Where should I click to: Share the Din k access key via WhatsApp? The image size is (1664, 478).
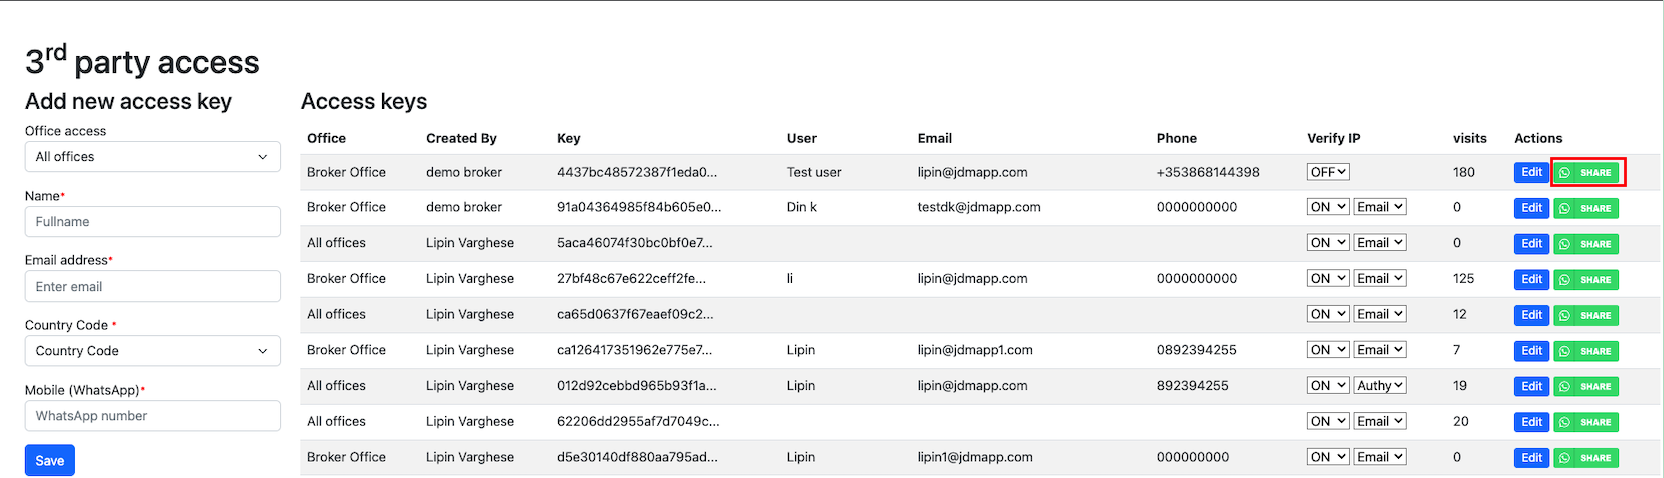[1586, 208]
